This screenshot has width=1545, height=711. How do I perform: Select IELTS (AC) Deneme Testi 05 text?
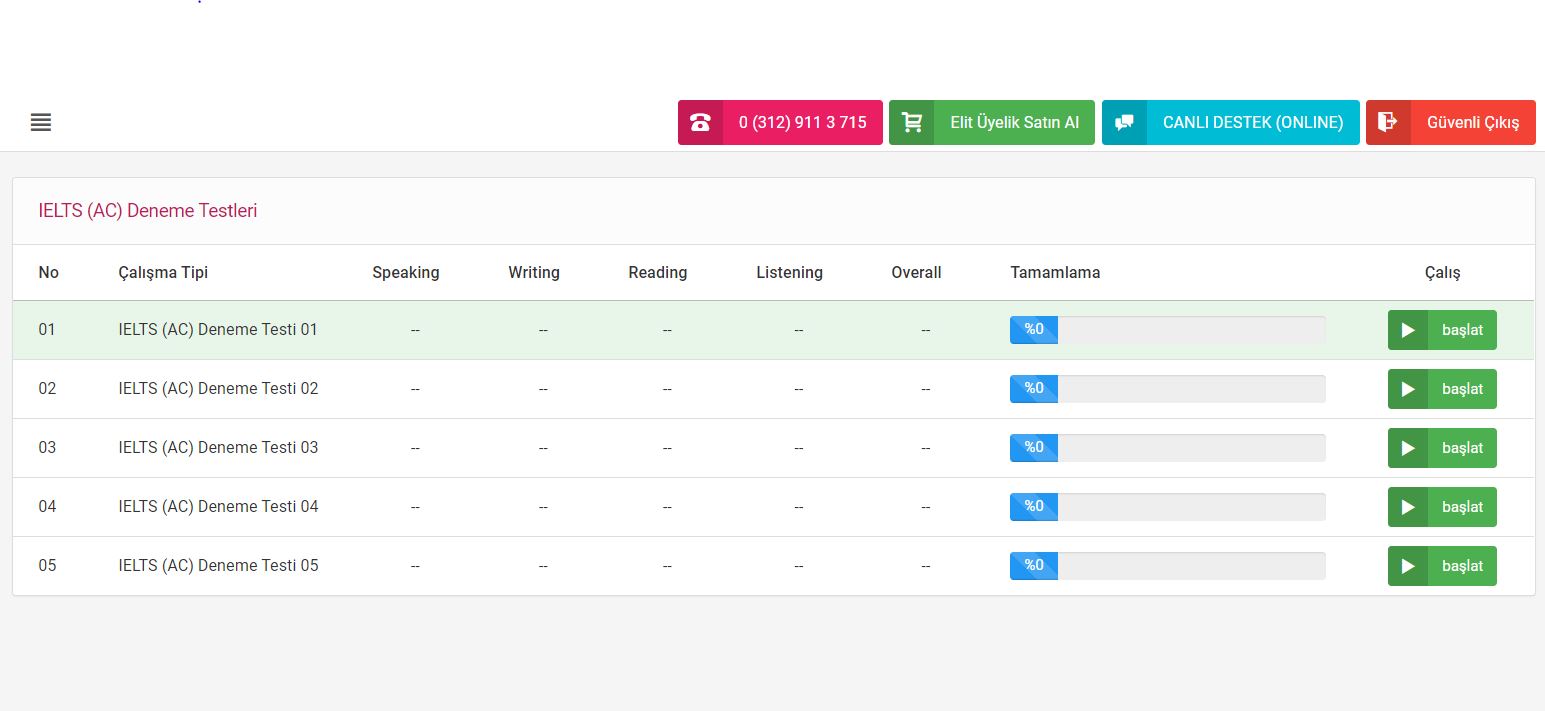click(218, 566)
